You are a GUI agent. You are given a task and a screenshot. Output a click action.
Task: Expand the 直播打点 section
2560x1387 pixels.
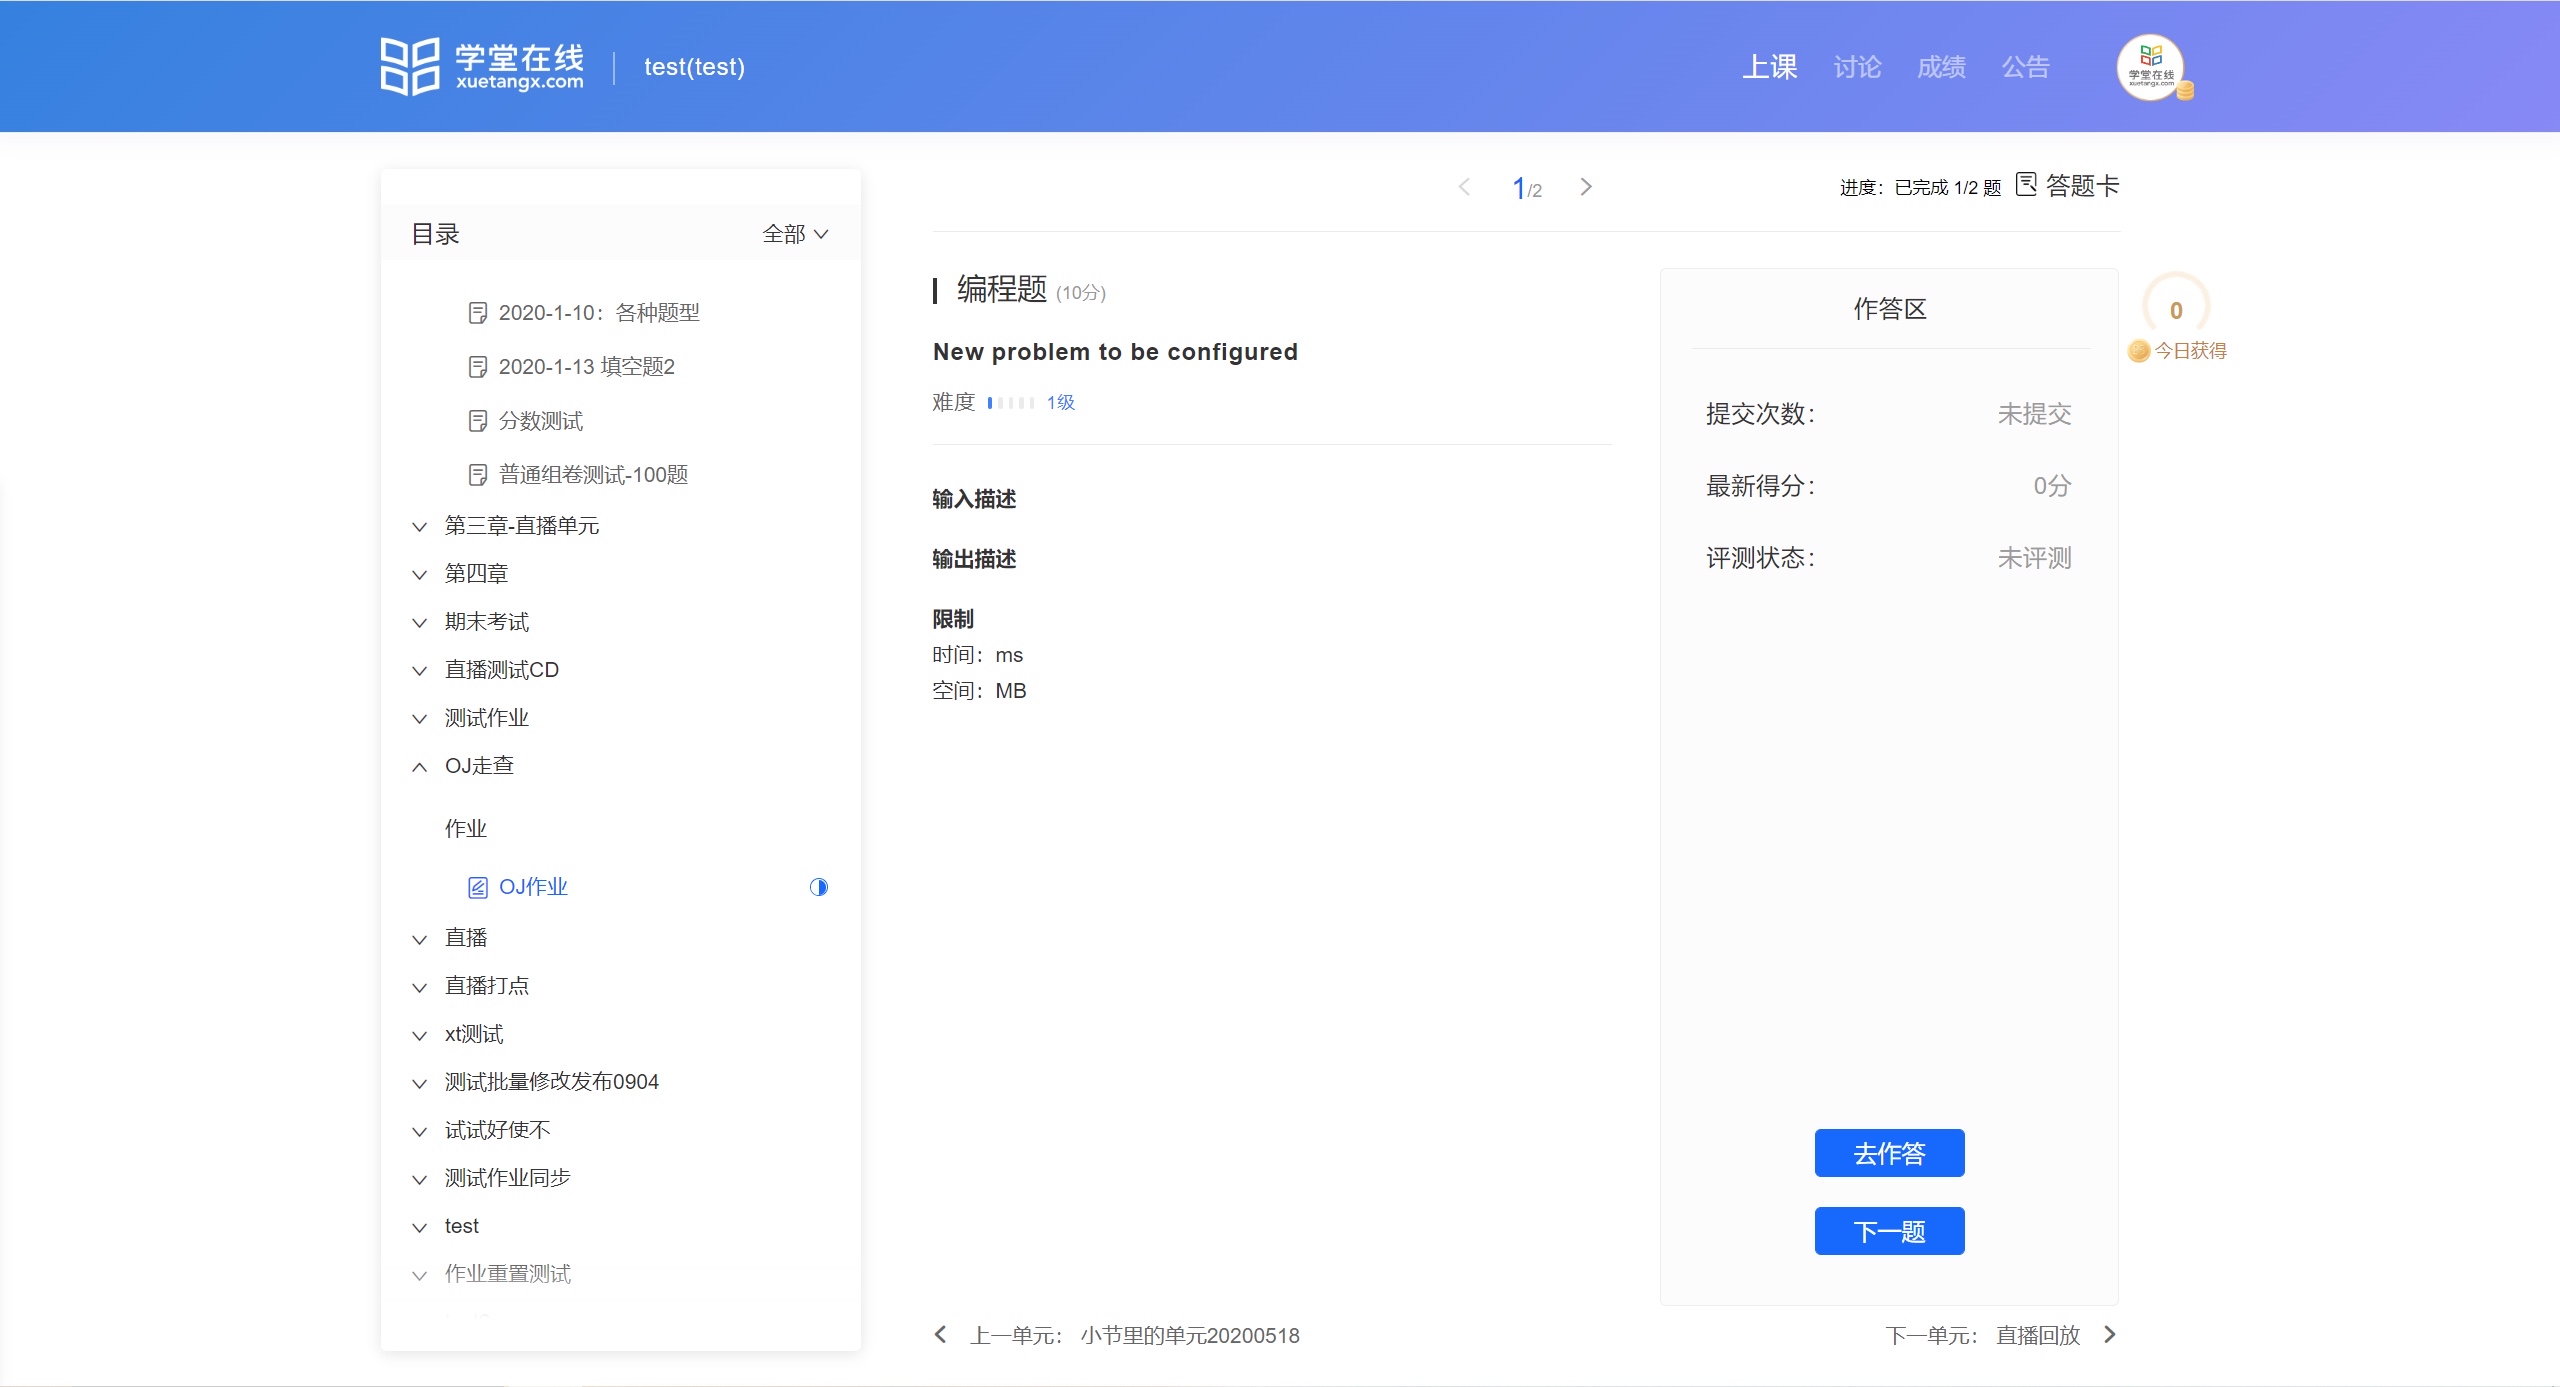420,987
